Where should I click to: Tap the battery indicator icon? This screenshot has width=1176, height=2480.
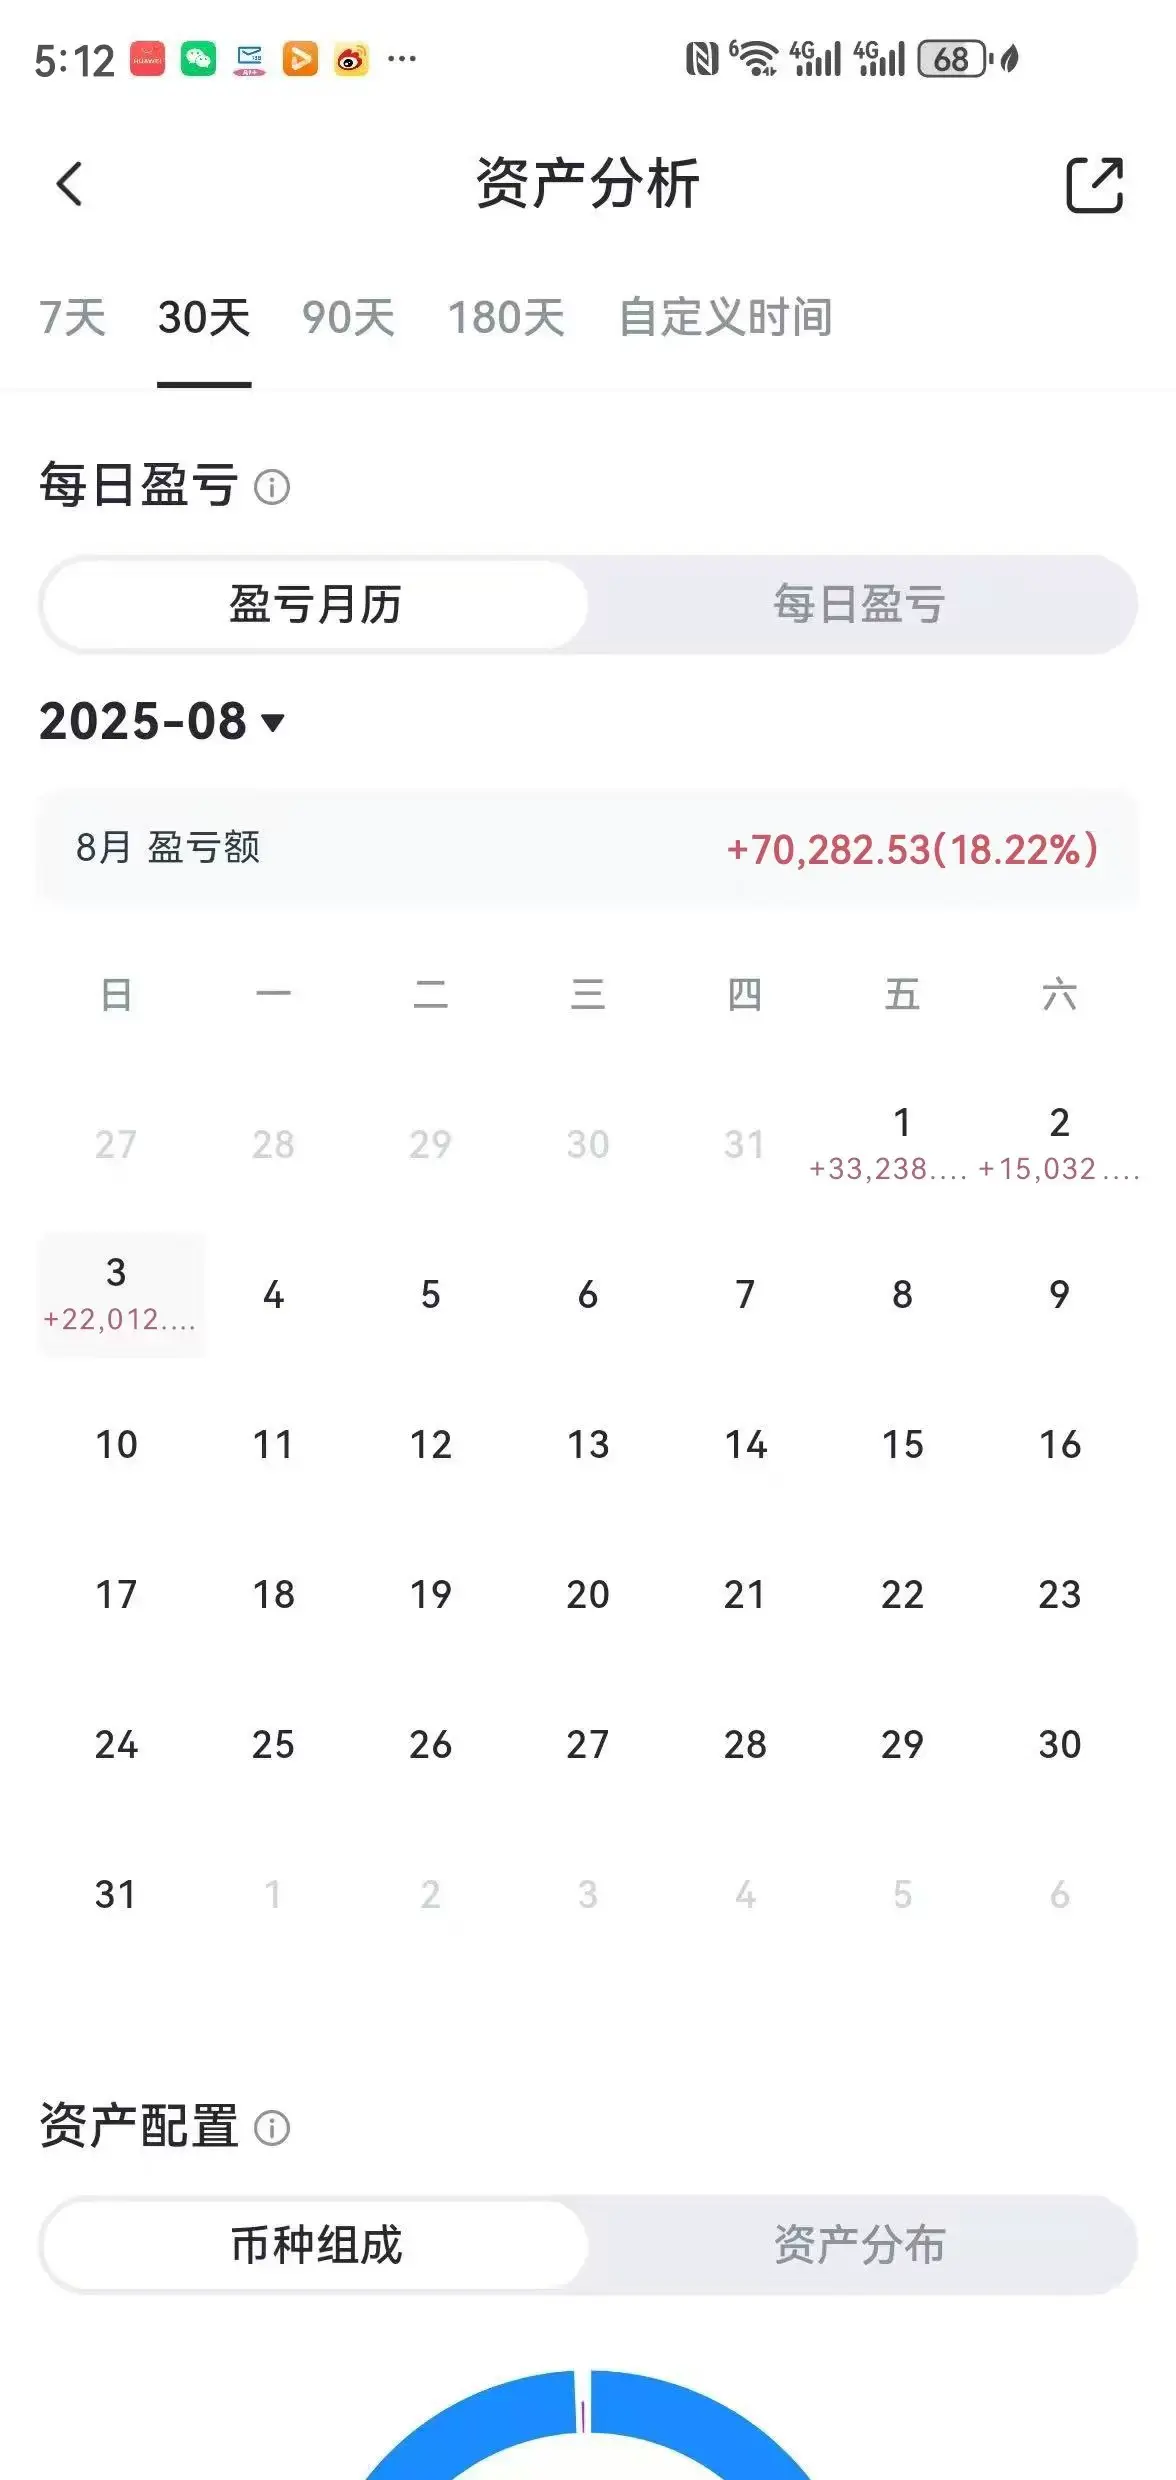954,59
